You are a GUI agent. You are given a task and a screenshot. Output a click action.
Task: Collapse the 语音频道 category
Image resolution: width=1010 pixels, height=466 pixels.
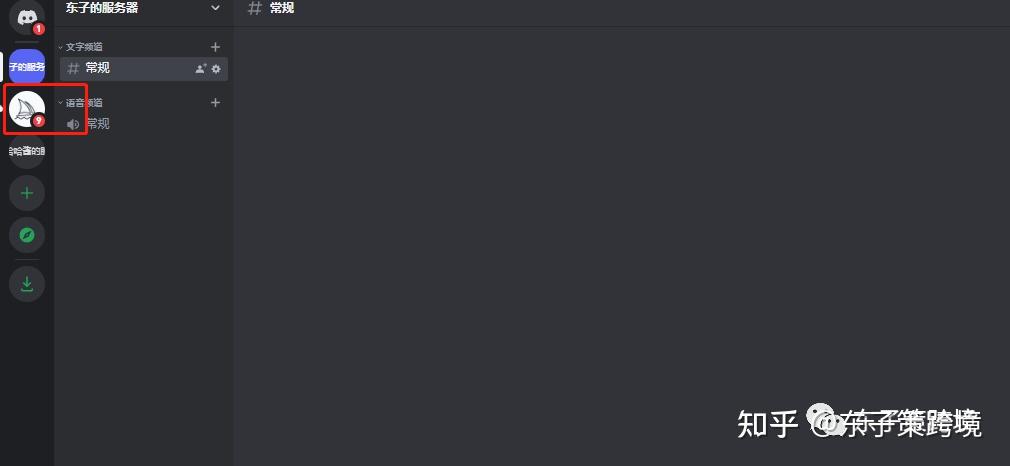point(81,102)
